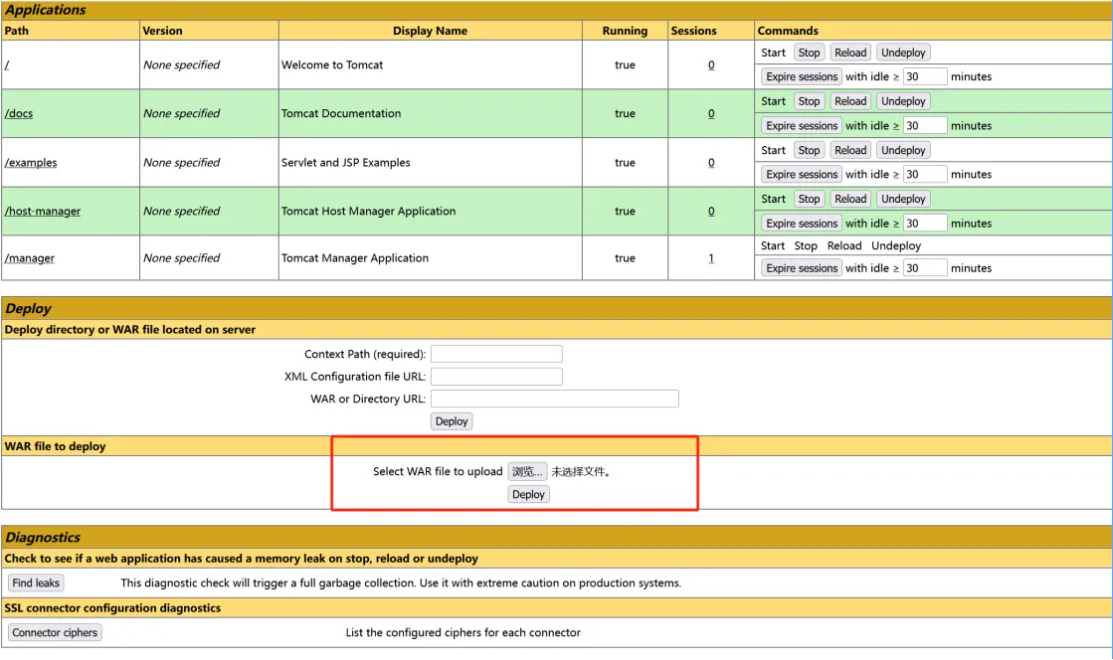This screenshot has width=1113, height=660.
Task: Reload the root Welcome to Tomcat app
Action: pyautogui.click(x=850, y=53)
